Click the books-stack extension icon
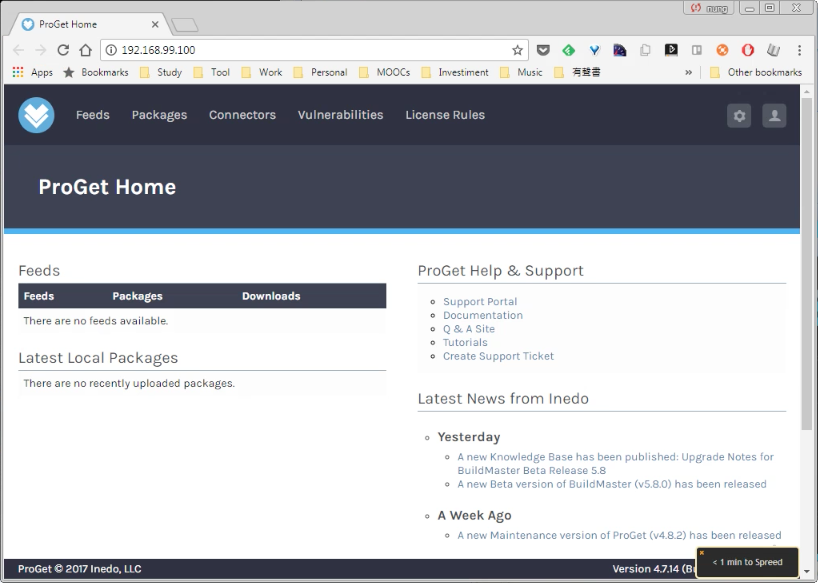The width and height of the screenshot is (818, 583). pos(773,50)
